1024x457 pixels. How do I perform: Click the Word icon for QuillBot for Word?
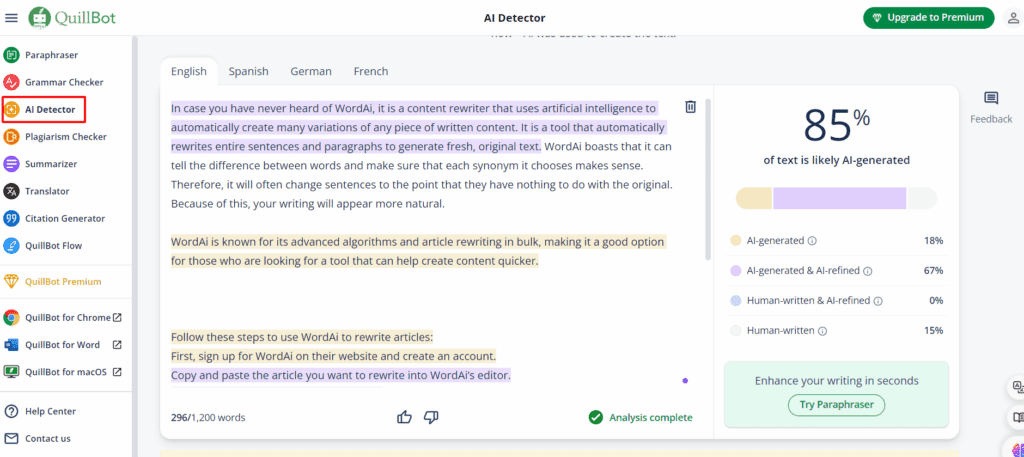12,345
